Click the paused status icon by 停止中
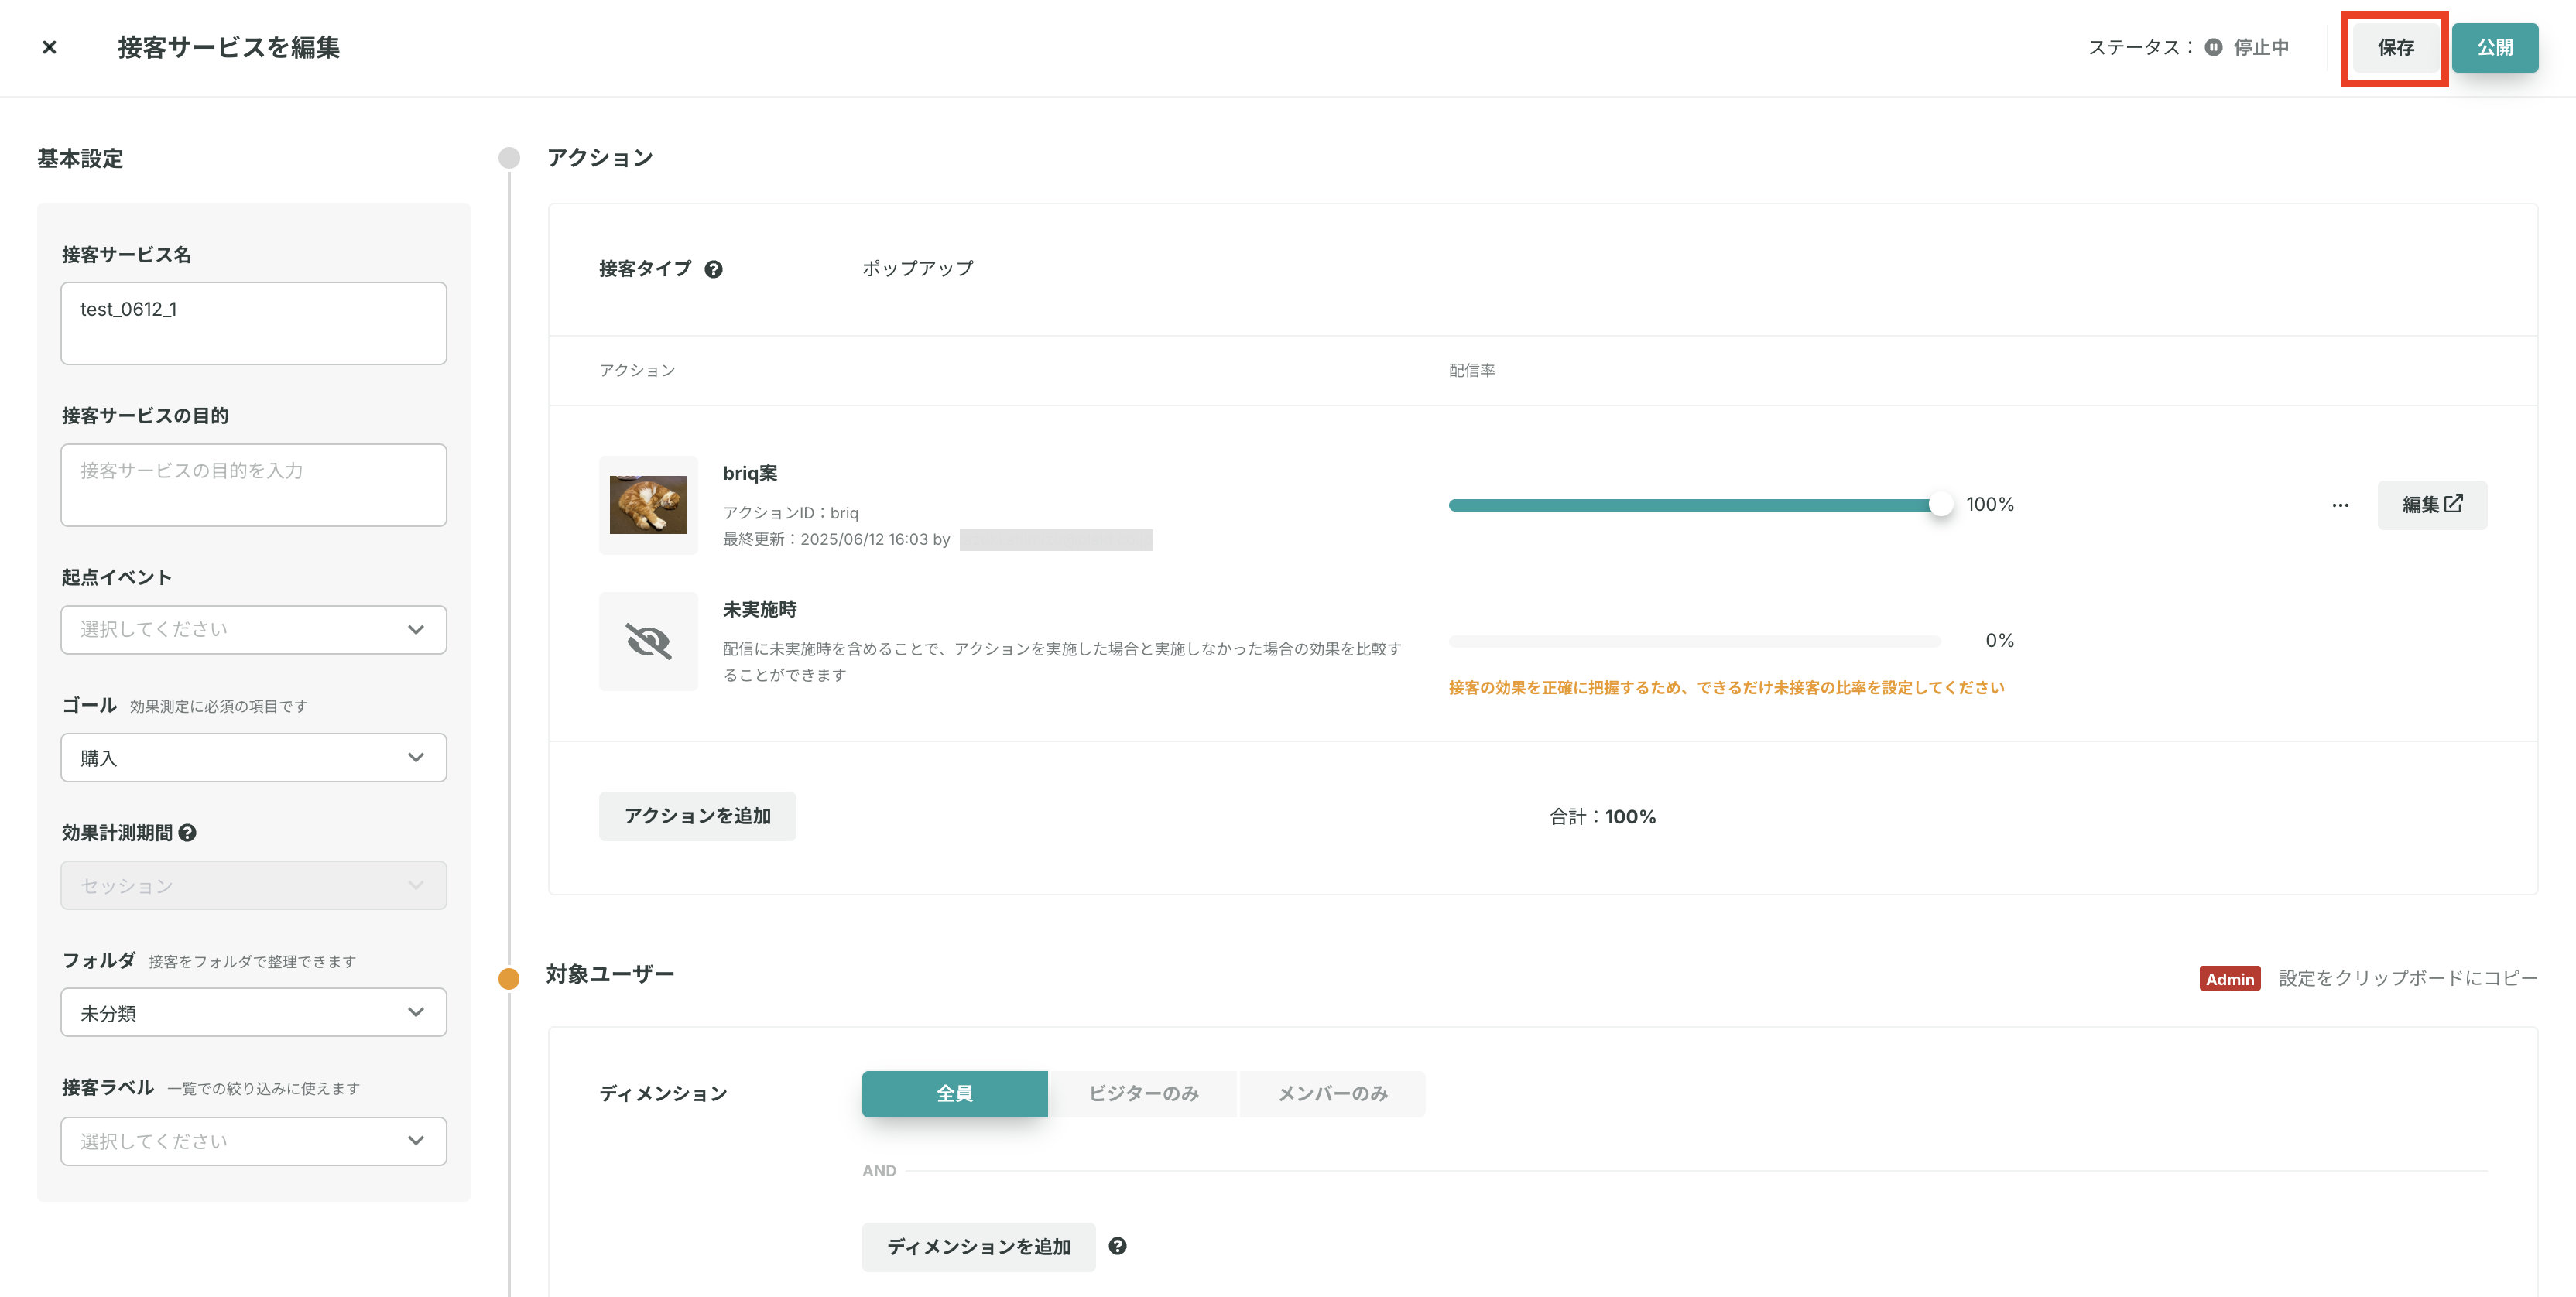2576x1297 pixels. pos(2213,47)
